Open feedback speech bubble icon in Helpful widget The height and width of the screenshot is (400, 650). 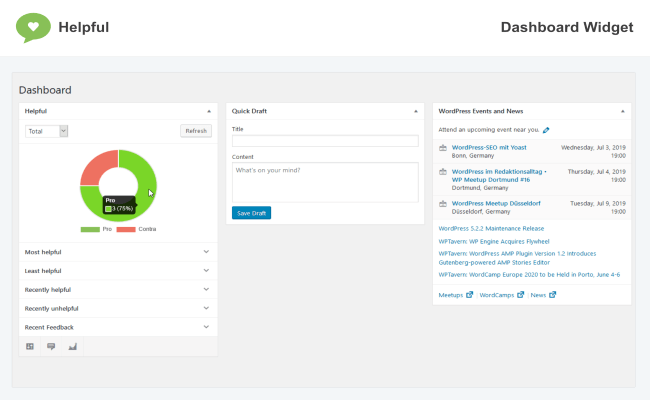pyautogui.click(x=51, y=346)
